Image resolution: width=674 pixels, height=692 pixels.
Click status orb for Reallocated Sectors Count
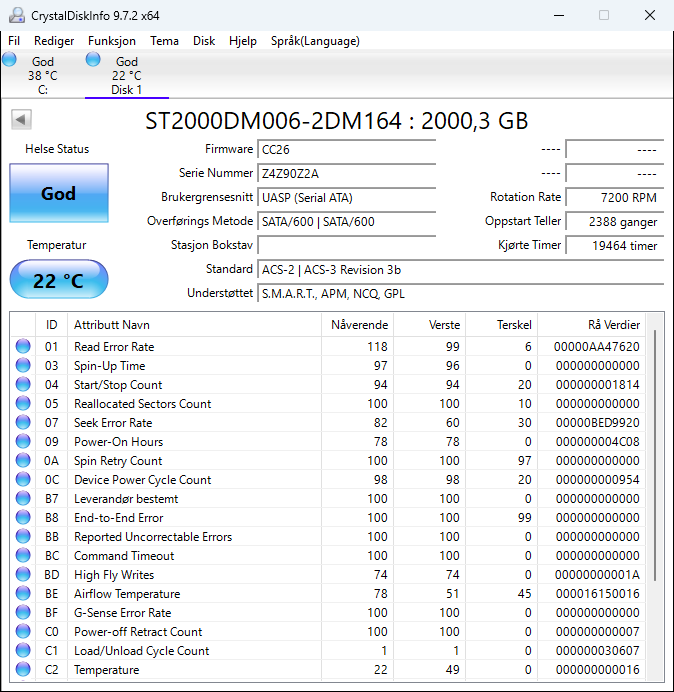coord(23,403)
